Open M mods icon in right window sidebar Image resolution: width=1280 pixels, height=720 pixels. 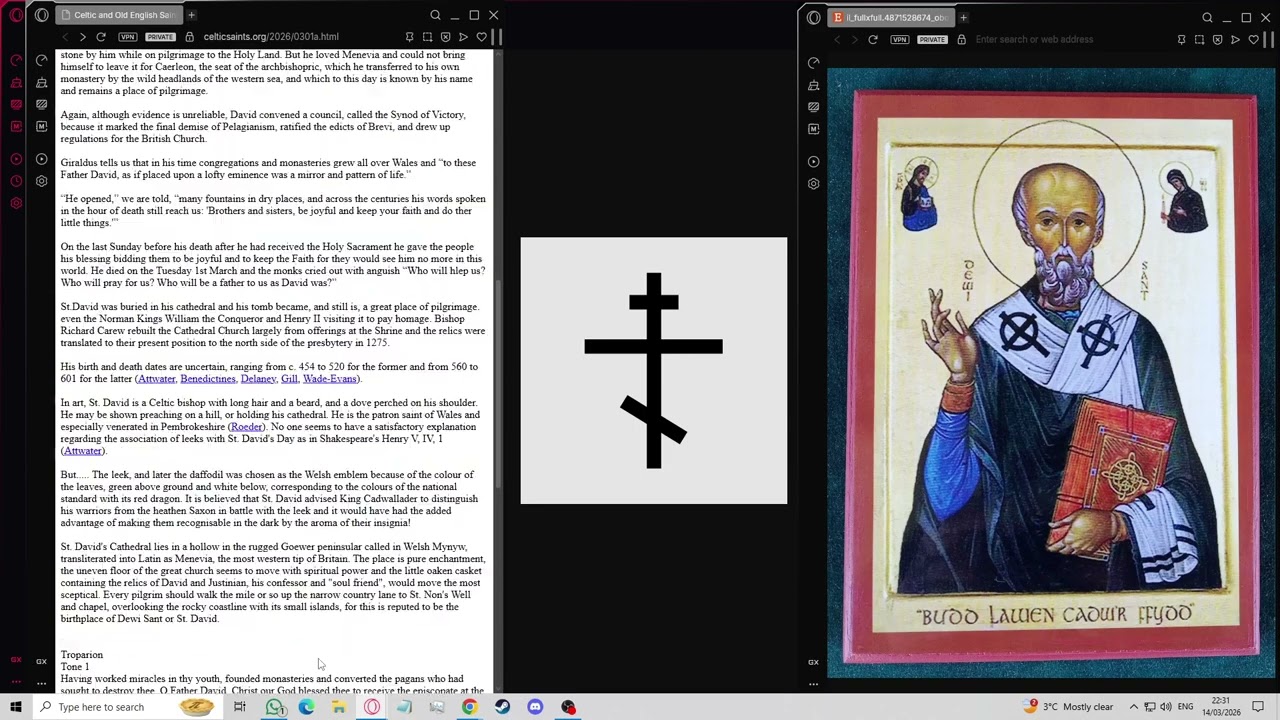coord(813,128)
